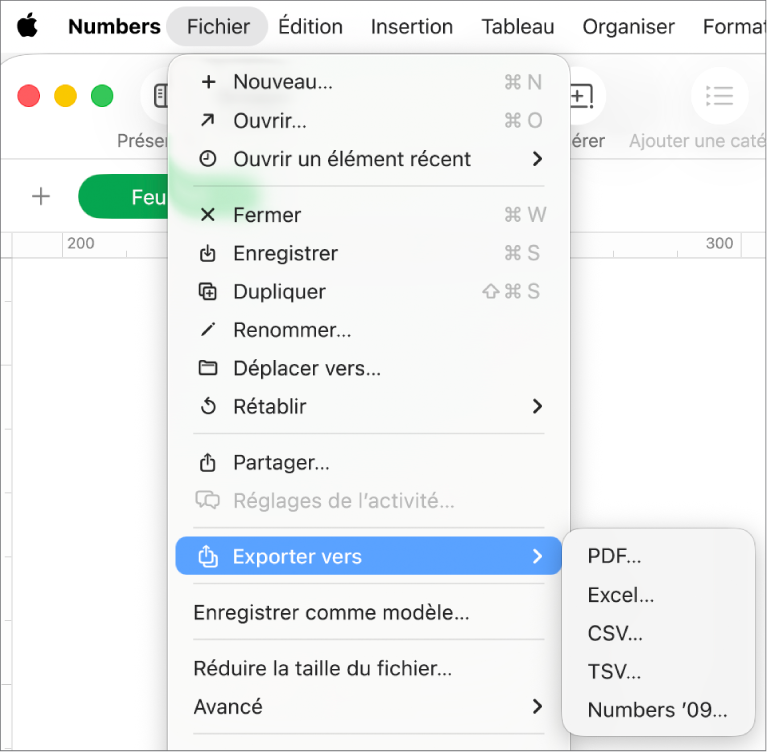Expand the Rétablir submenu chevron

(538, 406)
